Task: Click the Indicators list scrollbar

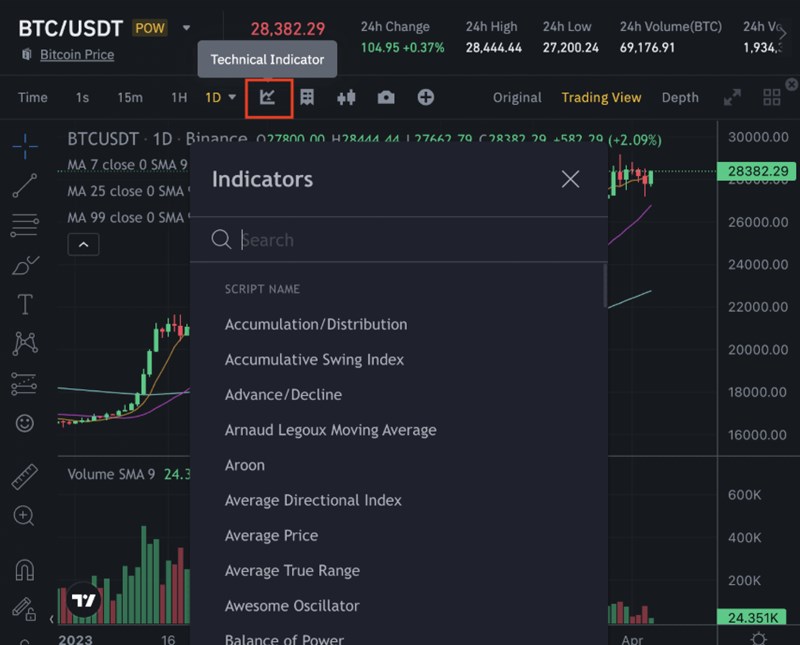Action: click(x=604, y=286)
